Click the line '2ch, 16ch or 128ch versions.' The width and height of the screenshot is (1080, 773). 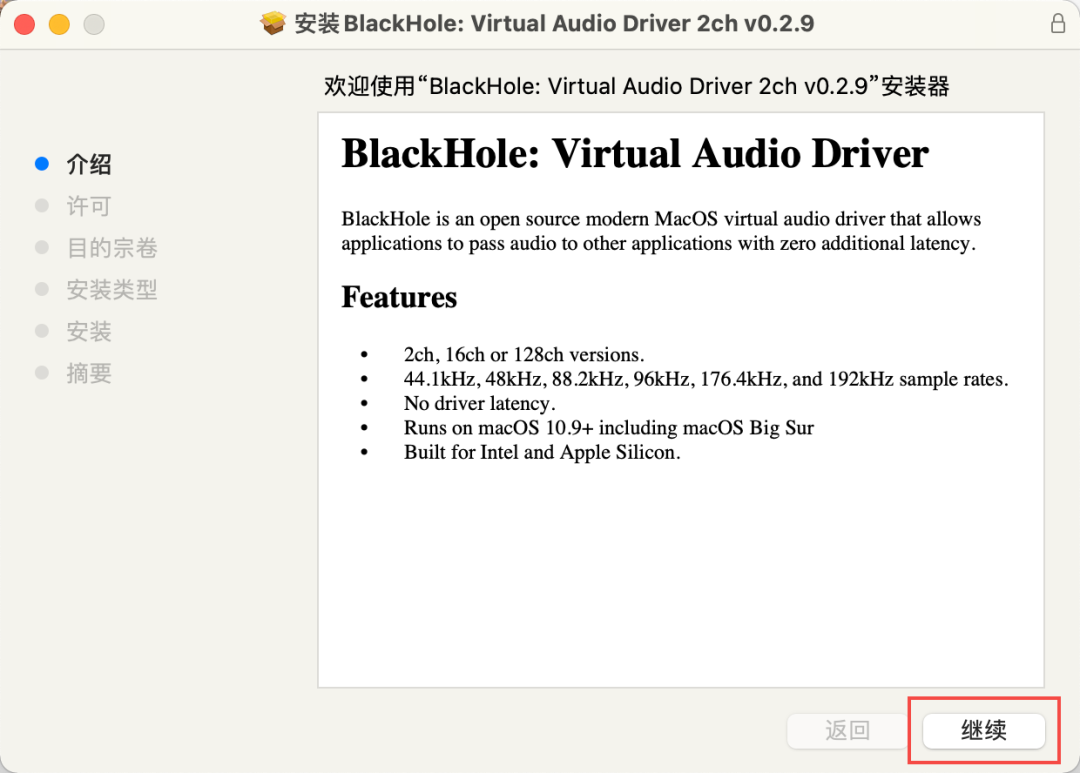(523, 354)
